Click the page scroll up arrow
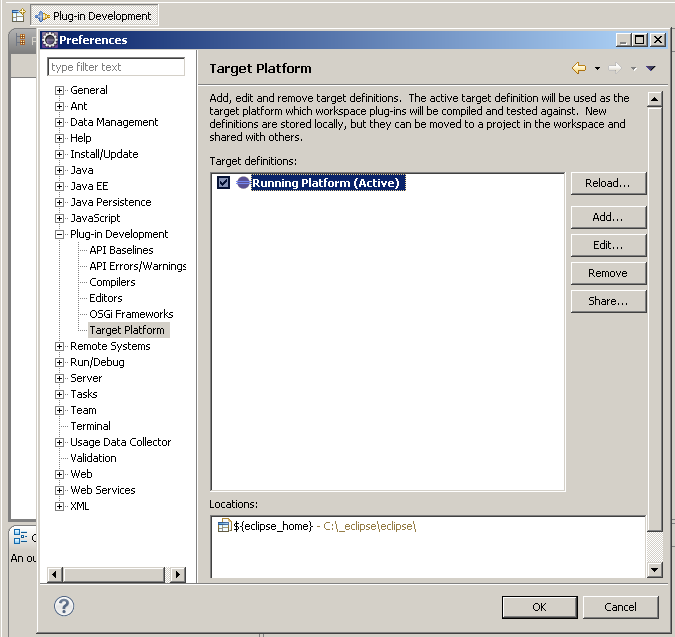 click(x=654, y=99)
